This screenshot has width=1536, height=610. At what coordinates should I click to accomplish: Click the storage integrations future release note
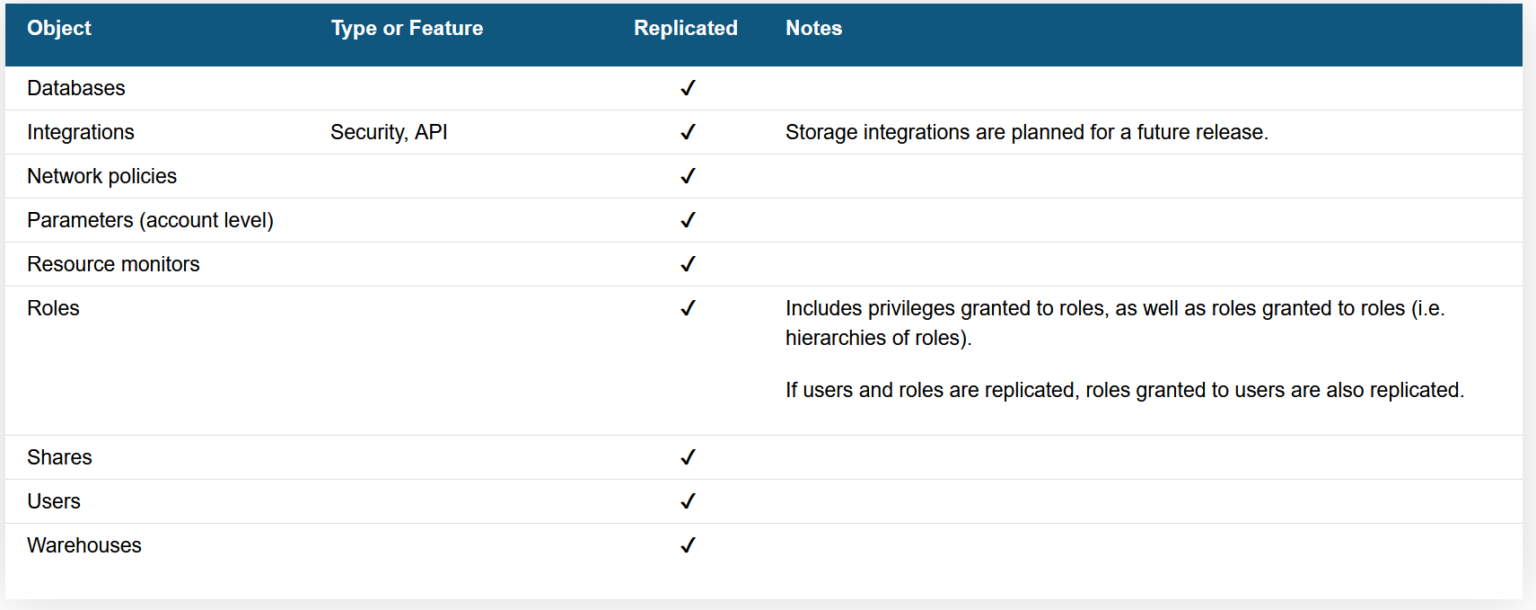tap(1026, 132)
